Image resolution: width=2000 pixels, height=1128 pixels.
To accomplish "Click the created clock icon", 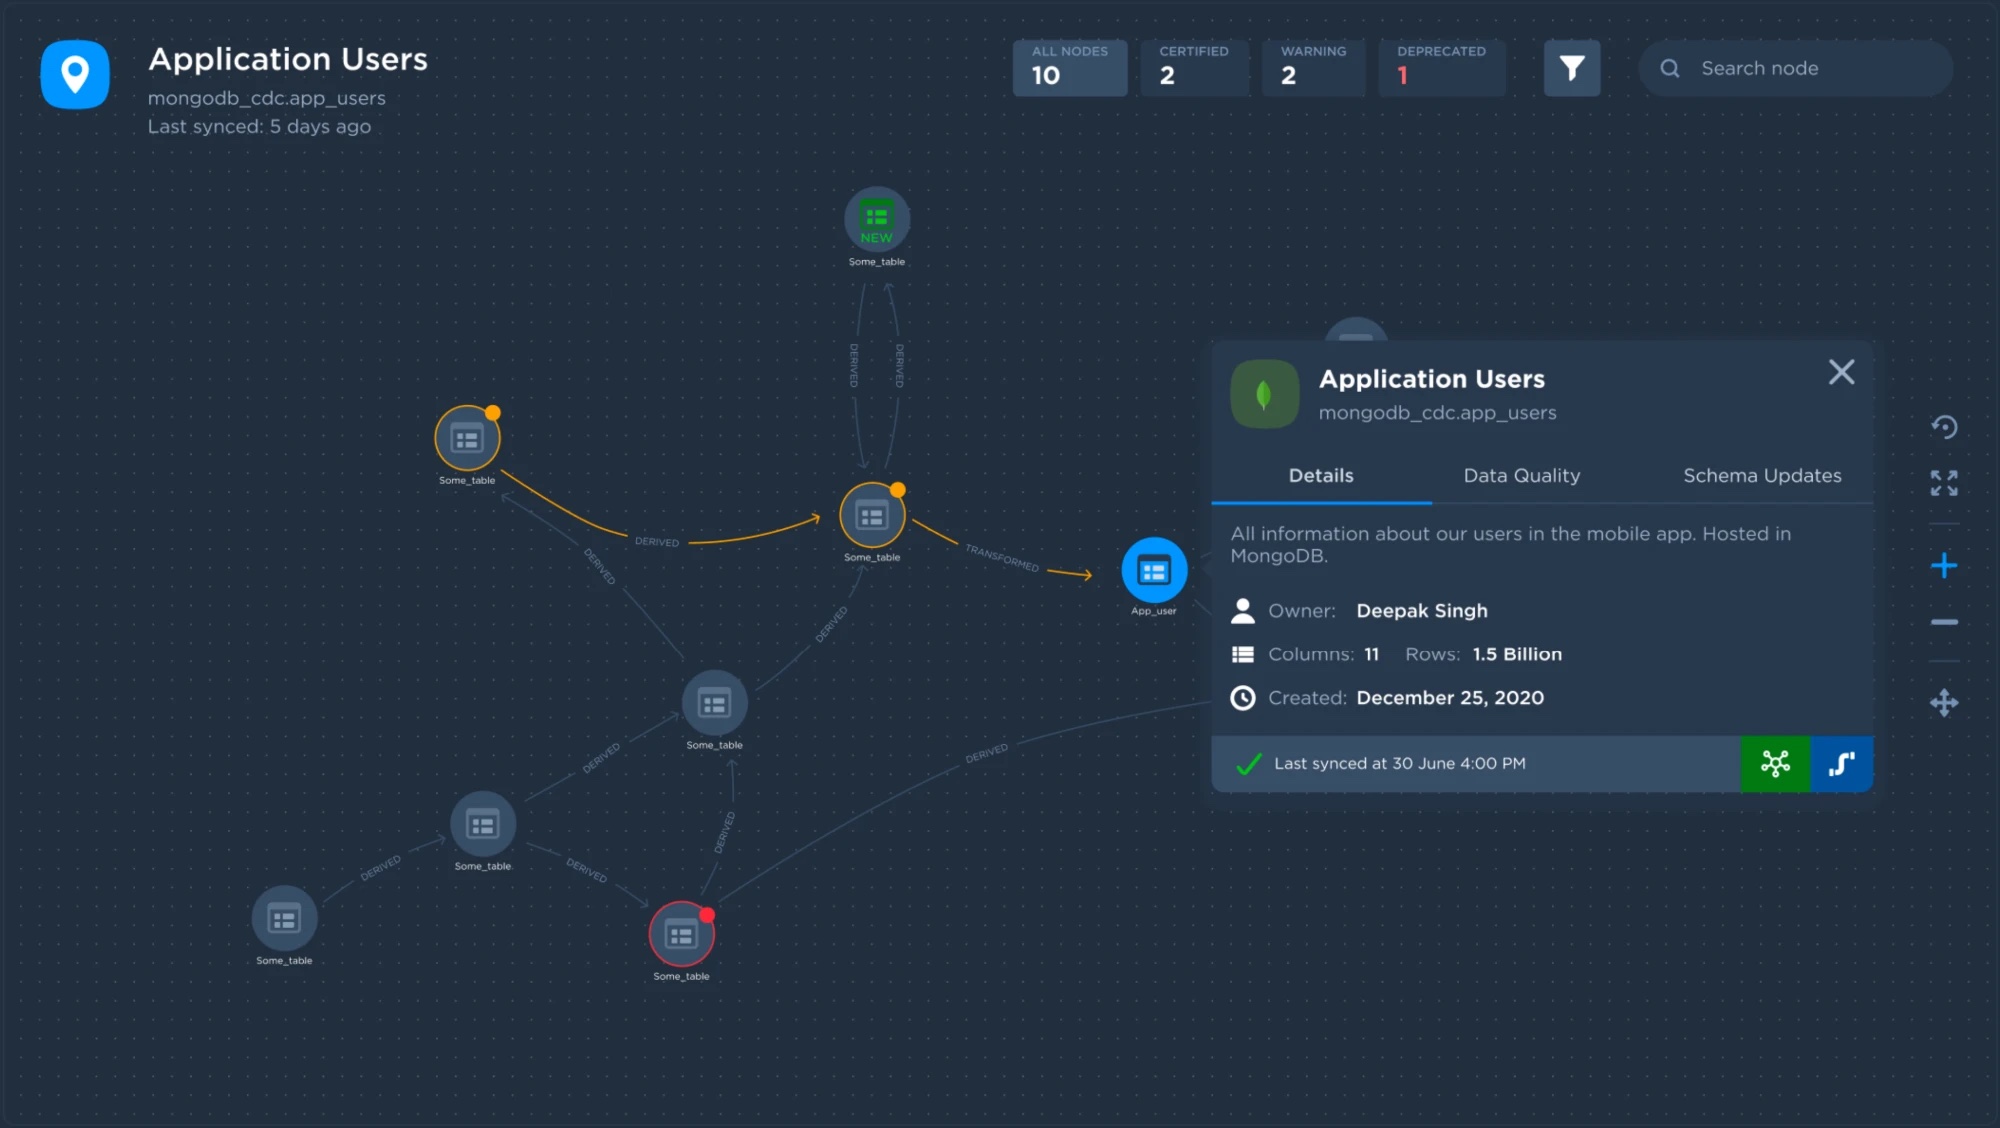I will coord(1243,698).
